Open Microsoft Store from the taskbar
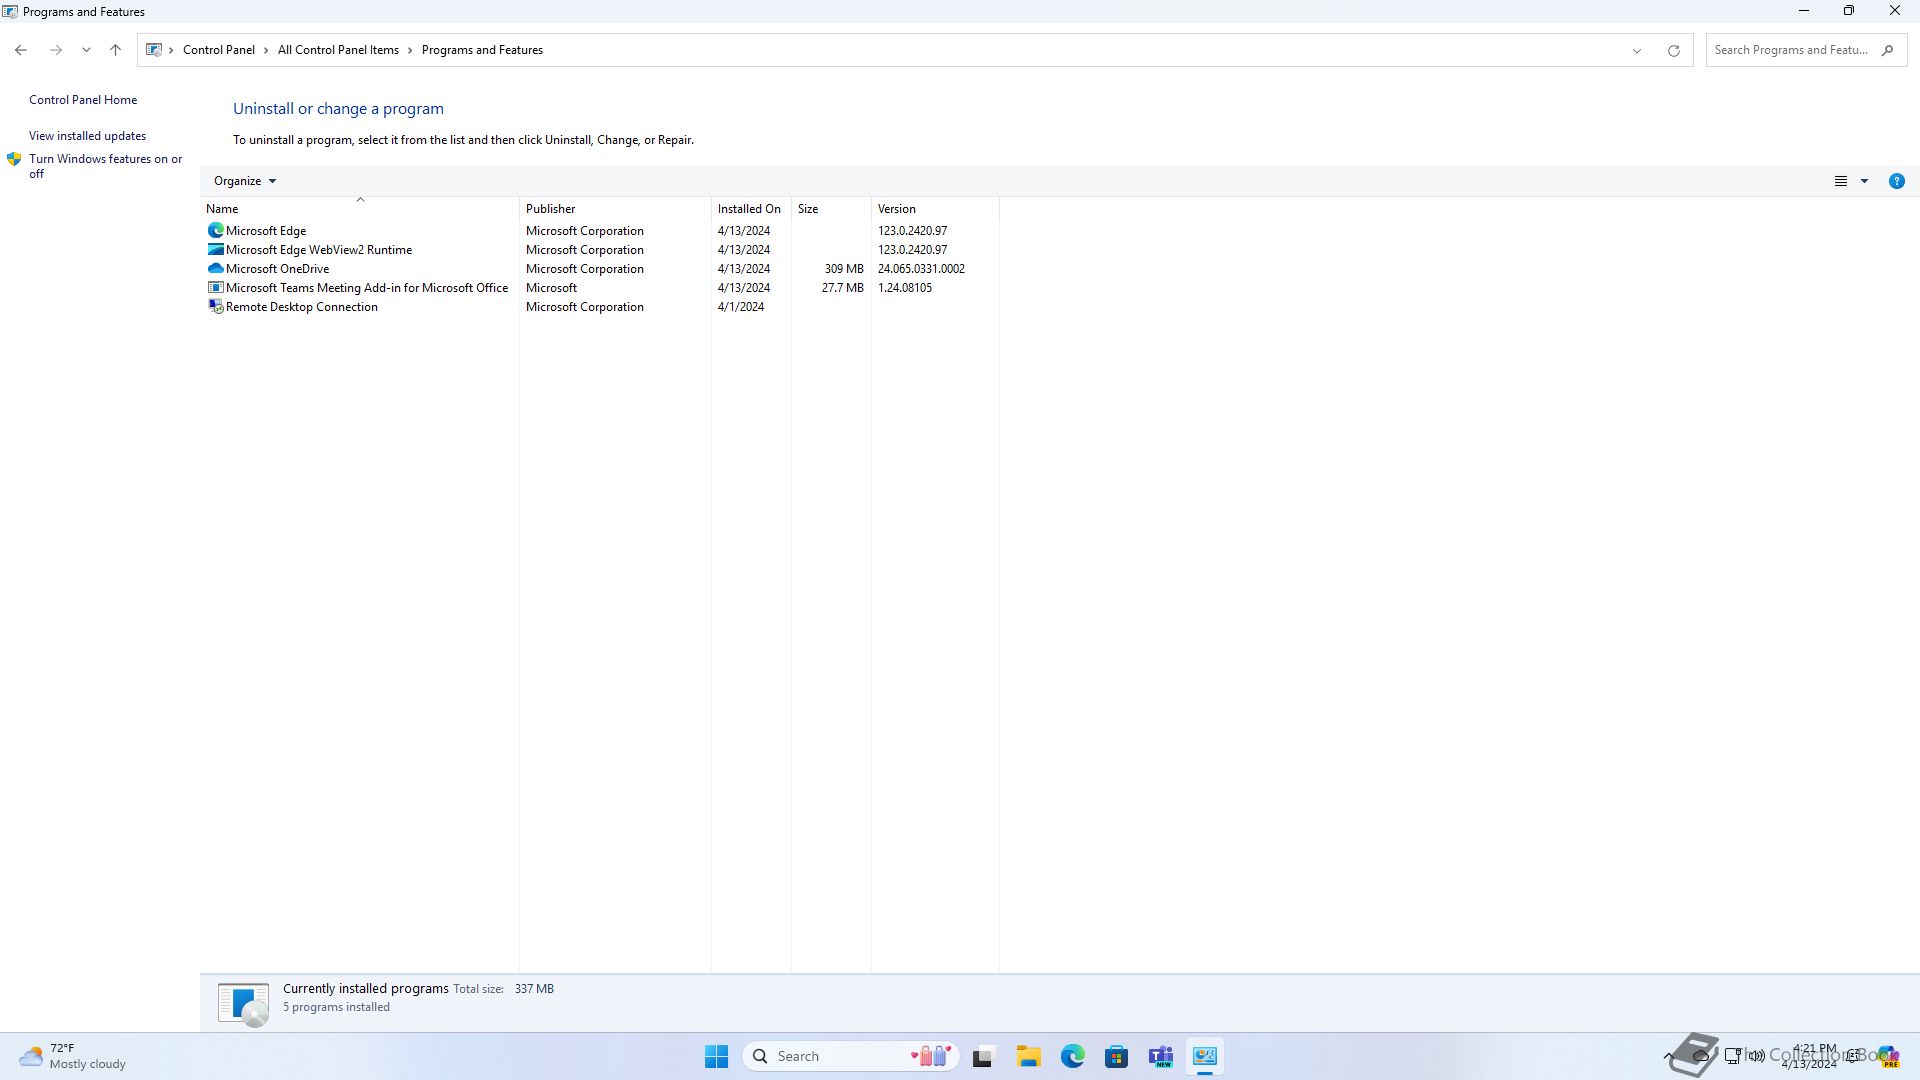 1116,1056
